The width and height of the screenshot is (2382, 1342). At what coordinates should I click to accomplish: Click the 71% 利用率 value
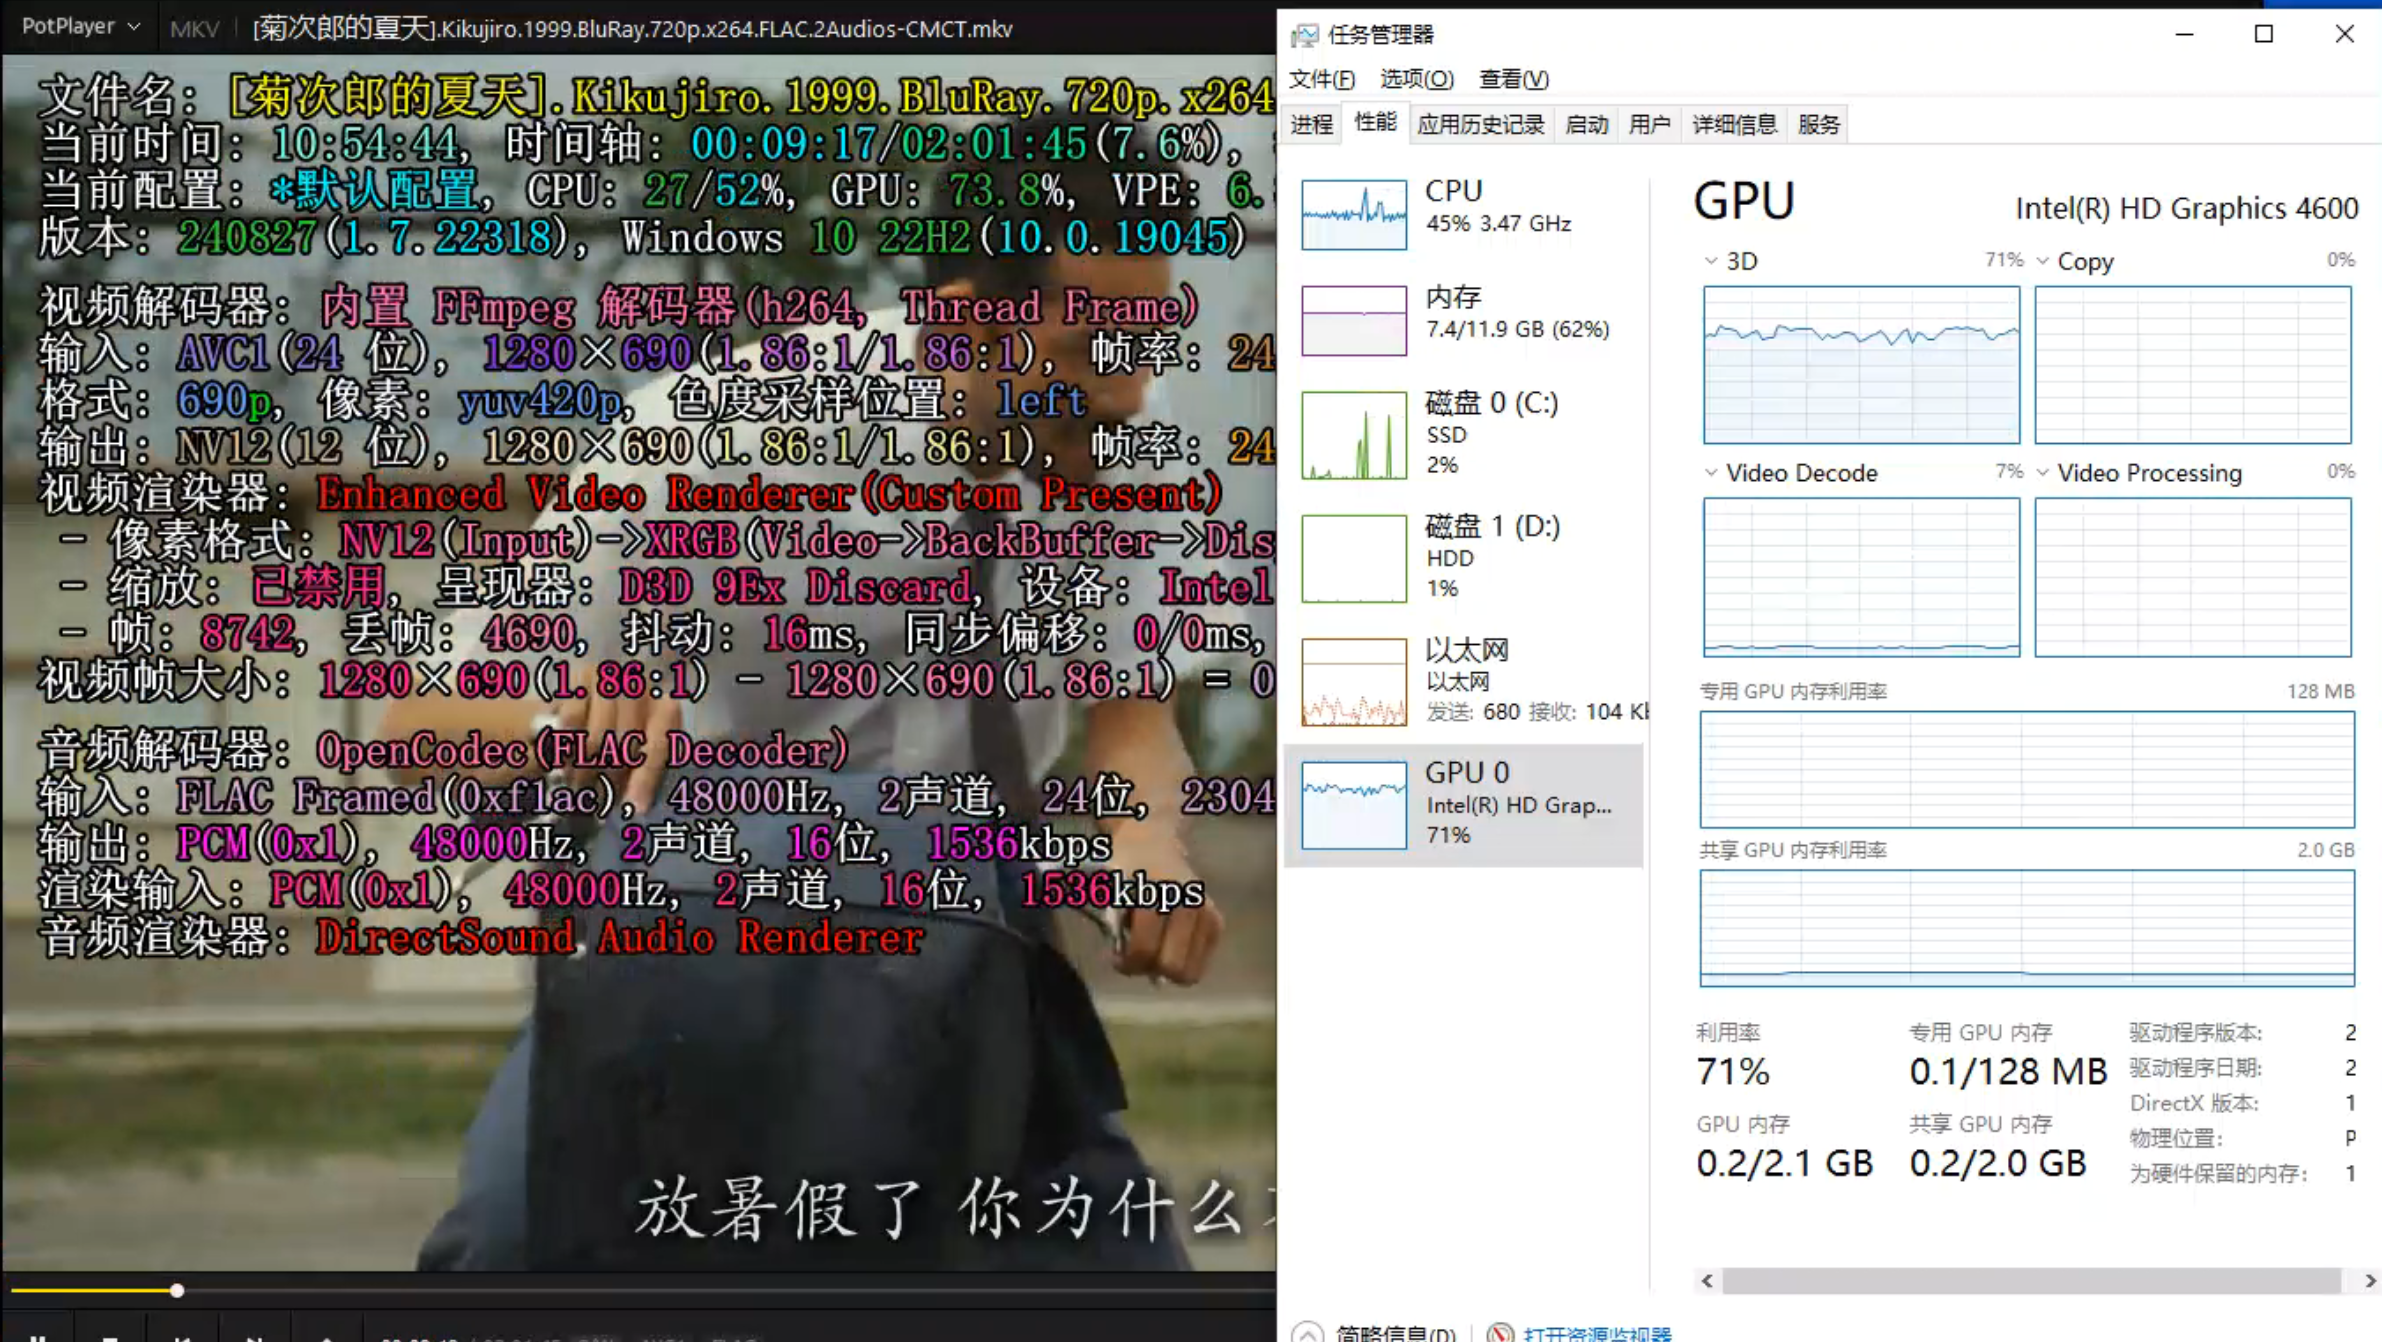(x=1733, y=1072)
